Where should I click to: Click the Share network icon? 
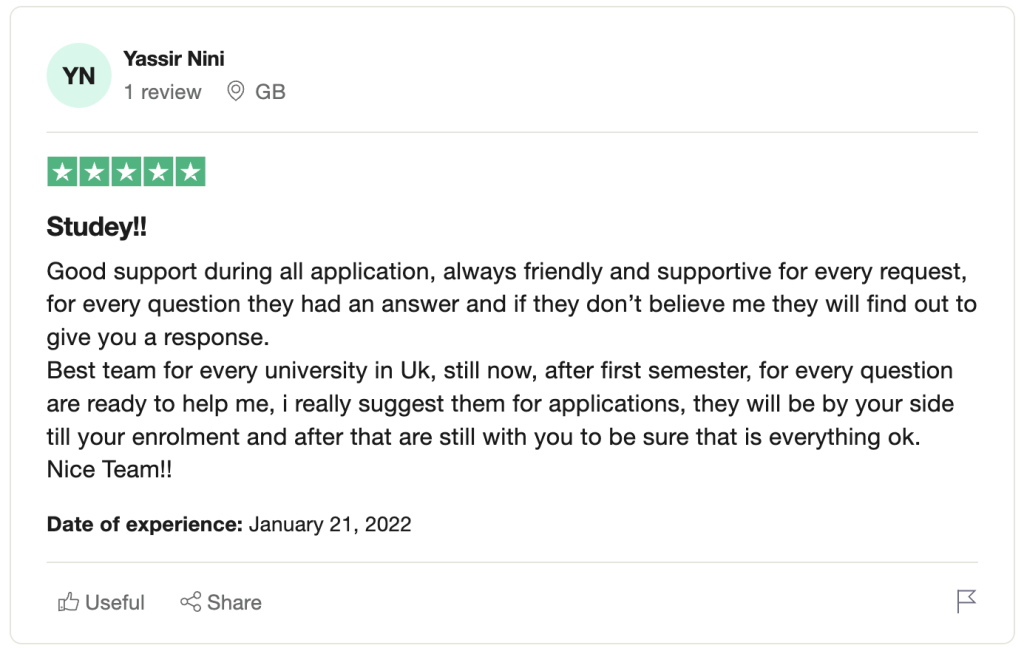pos(191,601)
